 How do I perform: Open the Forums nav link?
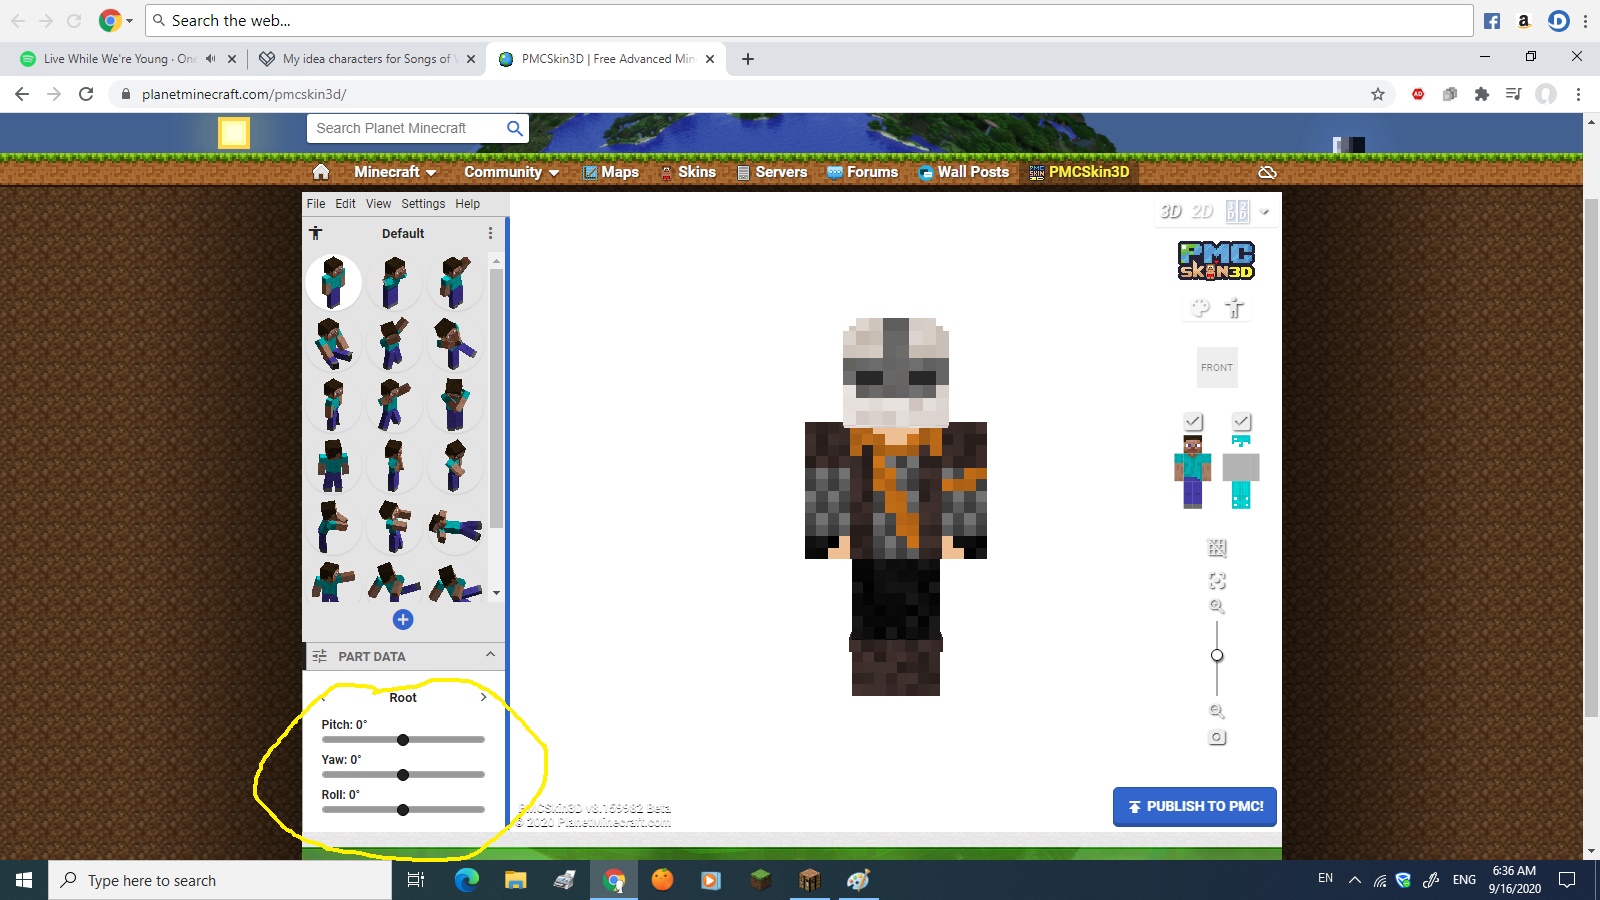[x=863, y=172]
